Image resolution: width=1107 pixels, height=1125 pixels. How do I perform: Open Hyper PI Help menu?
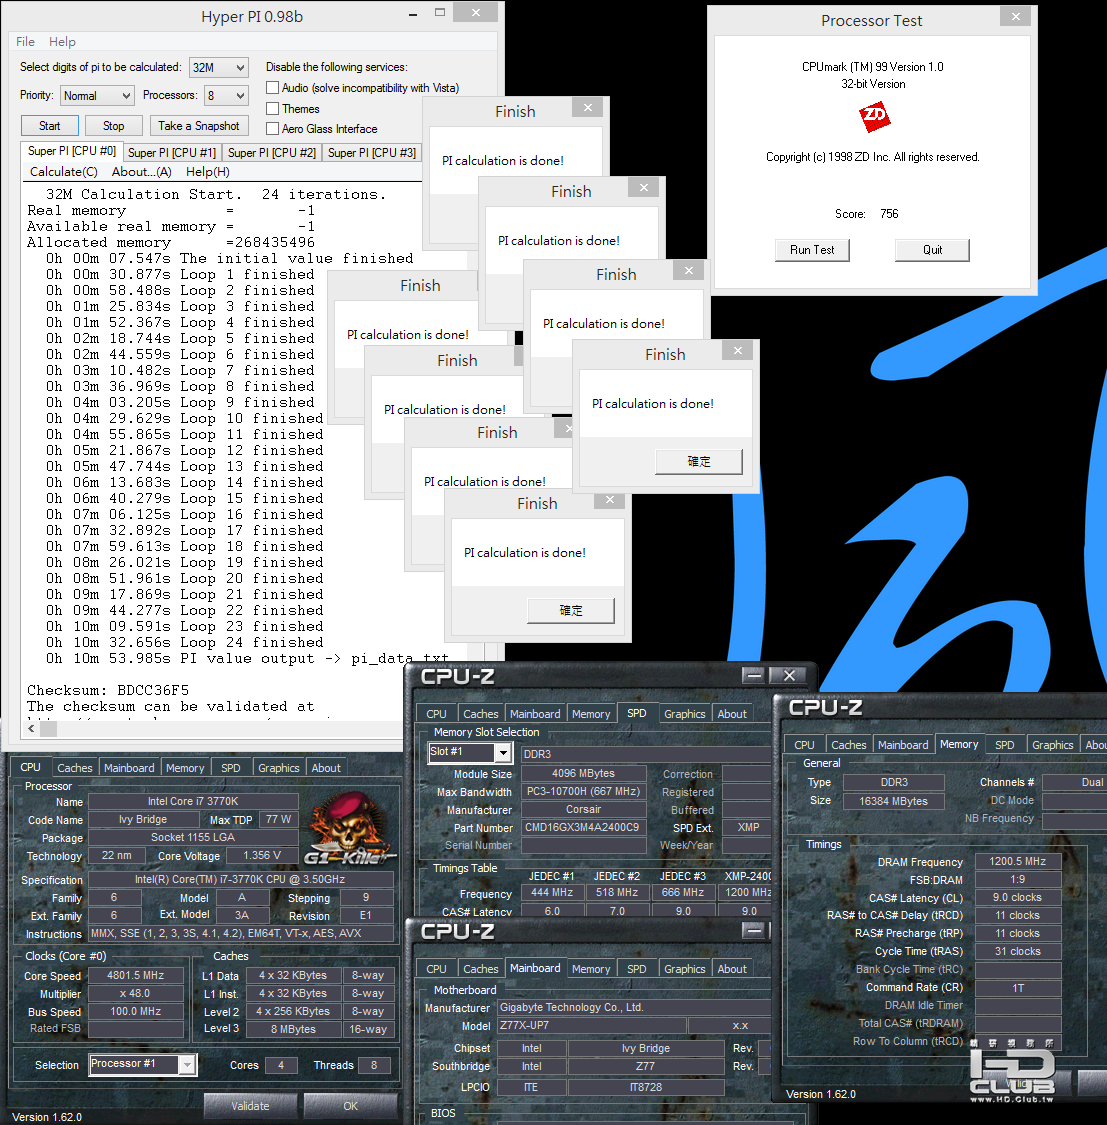click(x=62, y=42)
